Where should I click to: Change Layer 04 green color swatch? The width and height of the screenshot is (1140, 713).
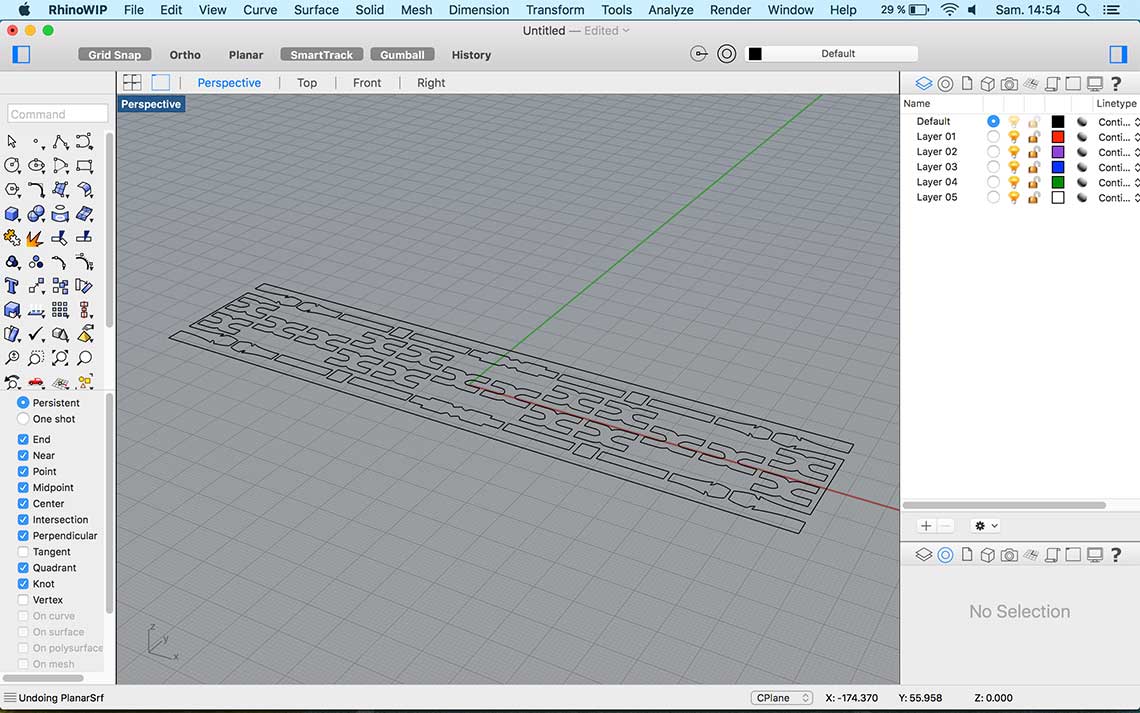(1058, 182)
